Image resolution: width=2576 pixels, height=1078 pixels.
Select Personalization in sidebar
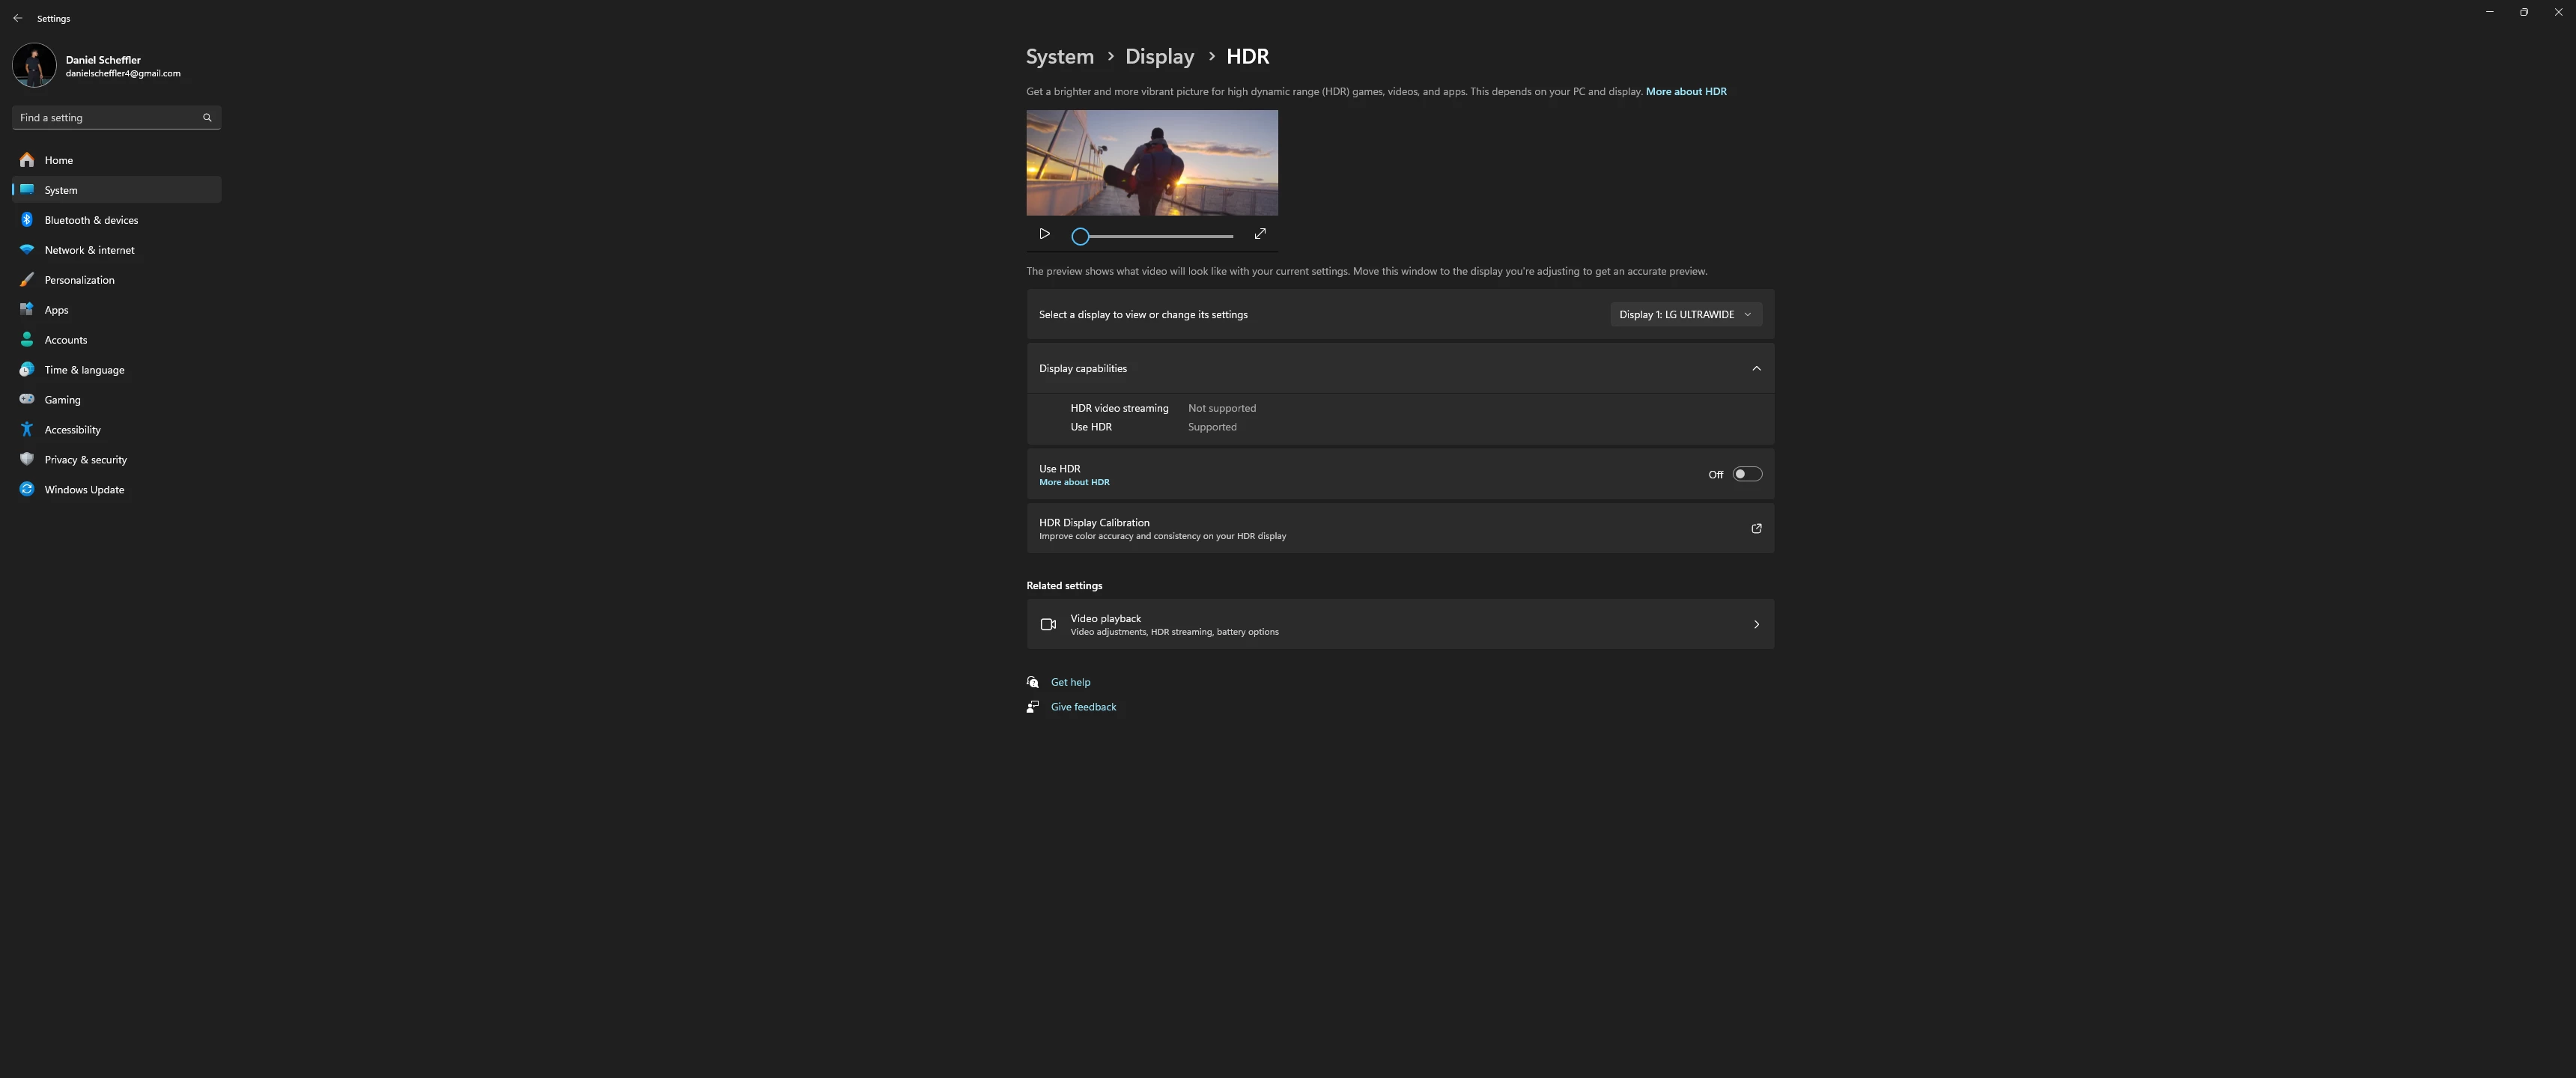tap(79, 280)
